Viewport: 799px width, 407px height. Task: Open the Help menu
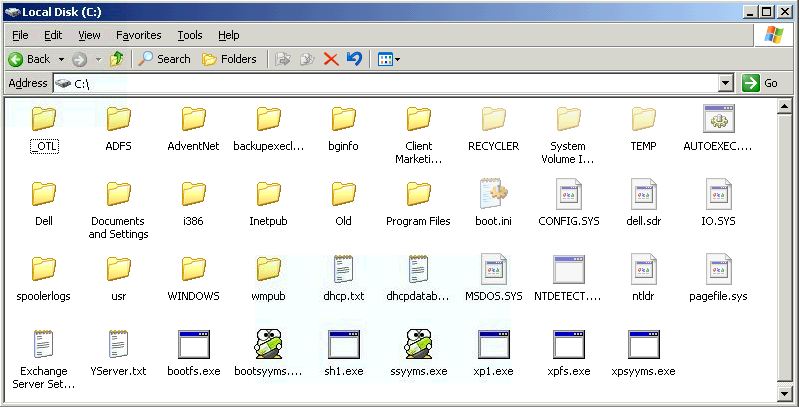coord(229,35)
